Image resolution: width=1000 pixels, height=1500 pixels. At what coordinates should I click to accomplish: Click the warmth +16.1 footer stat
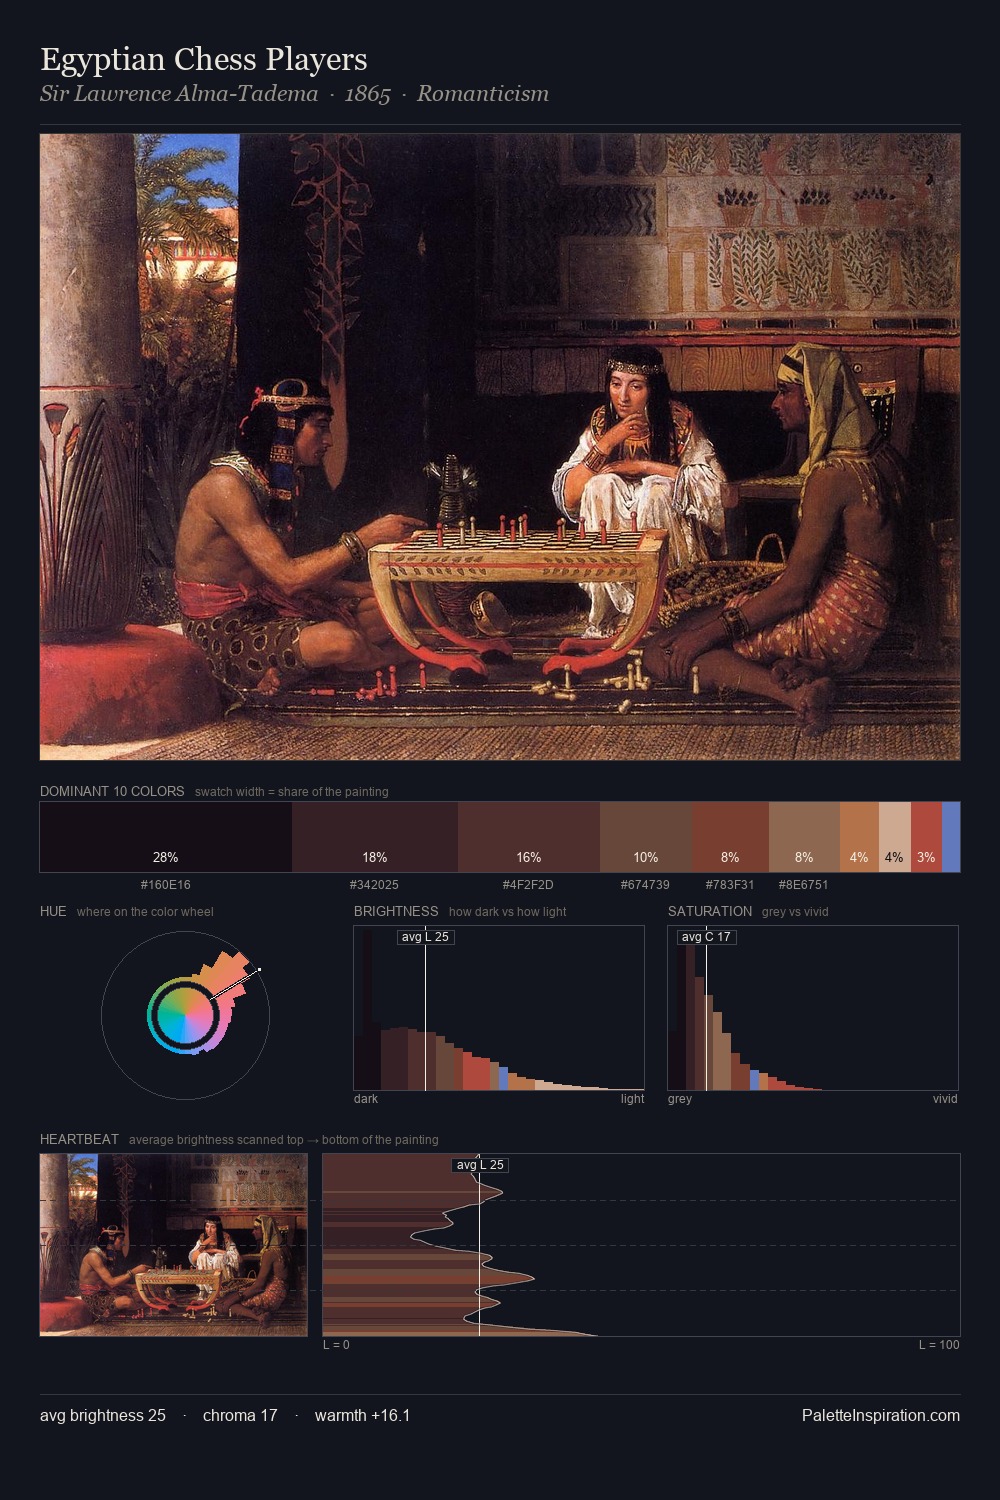(363, 1416)
